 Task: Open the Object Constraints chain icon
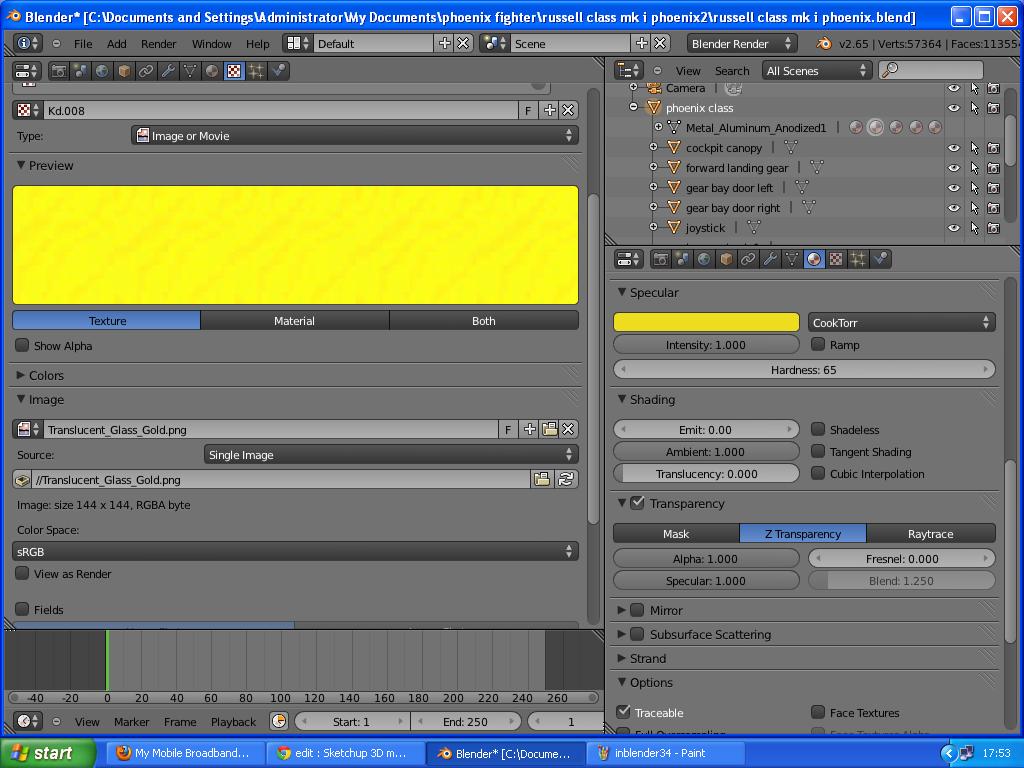tap(749, 259)
